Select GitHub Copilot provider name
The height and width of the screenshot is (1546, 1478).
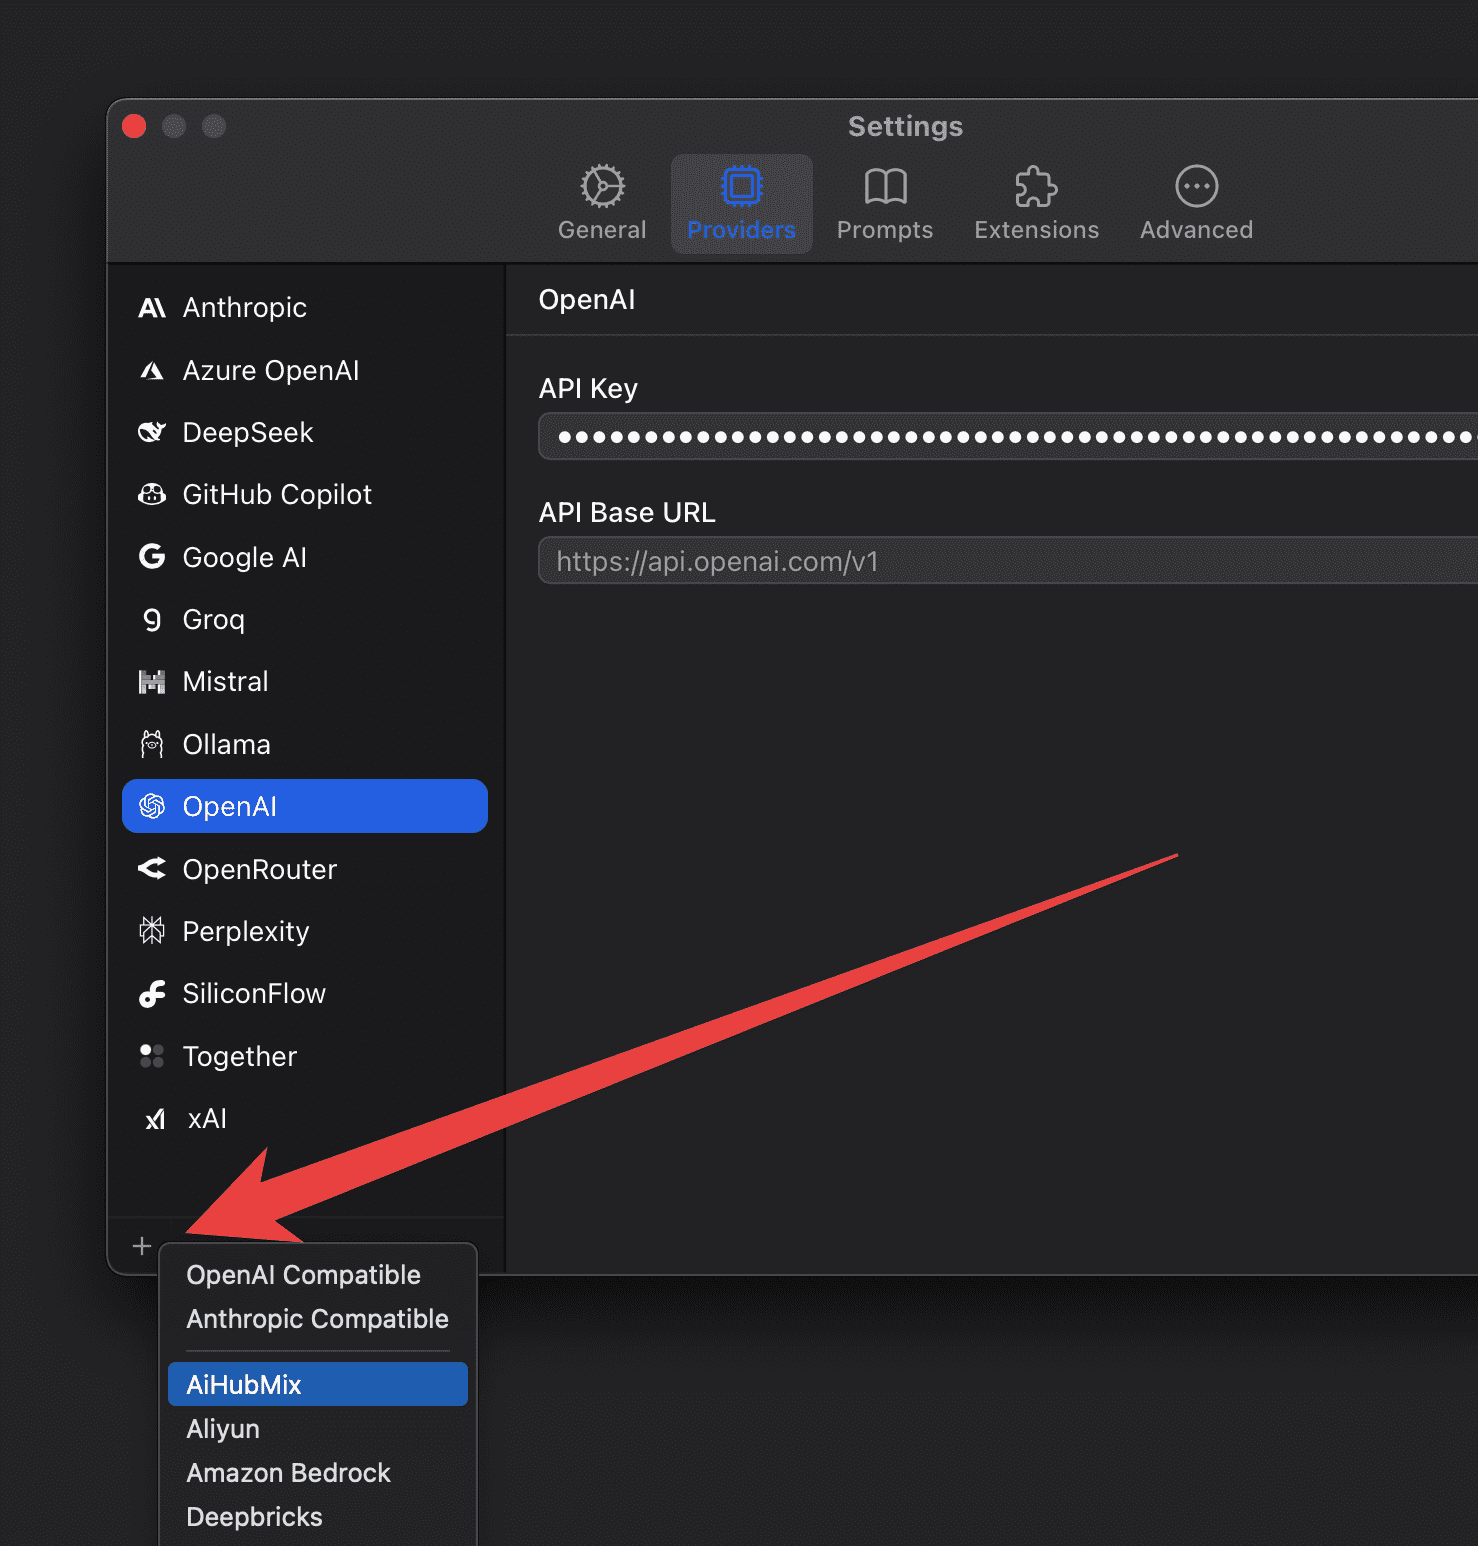tap(277, 495)
